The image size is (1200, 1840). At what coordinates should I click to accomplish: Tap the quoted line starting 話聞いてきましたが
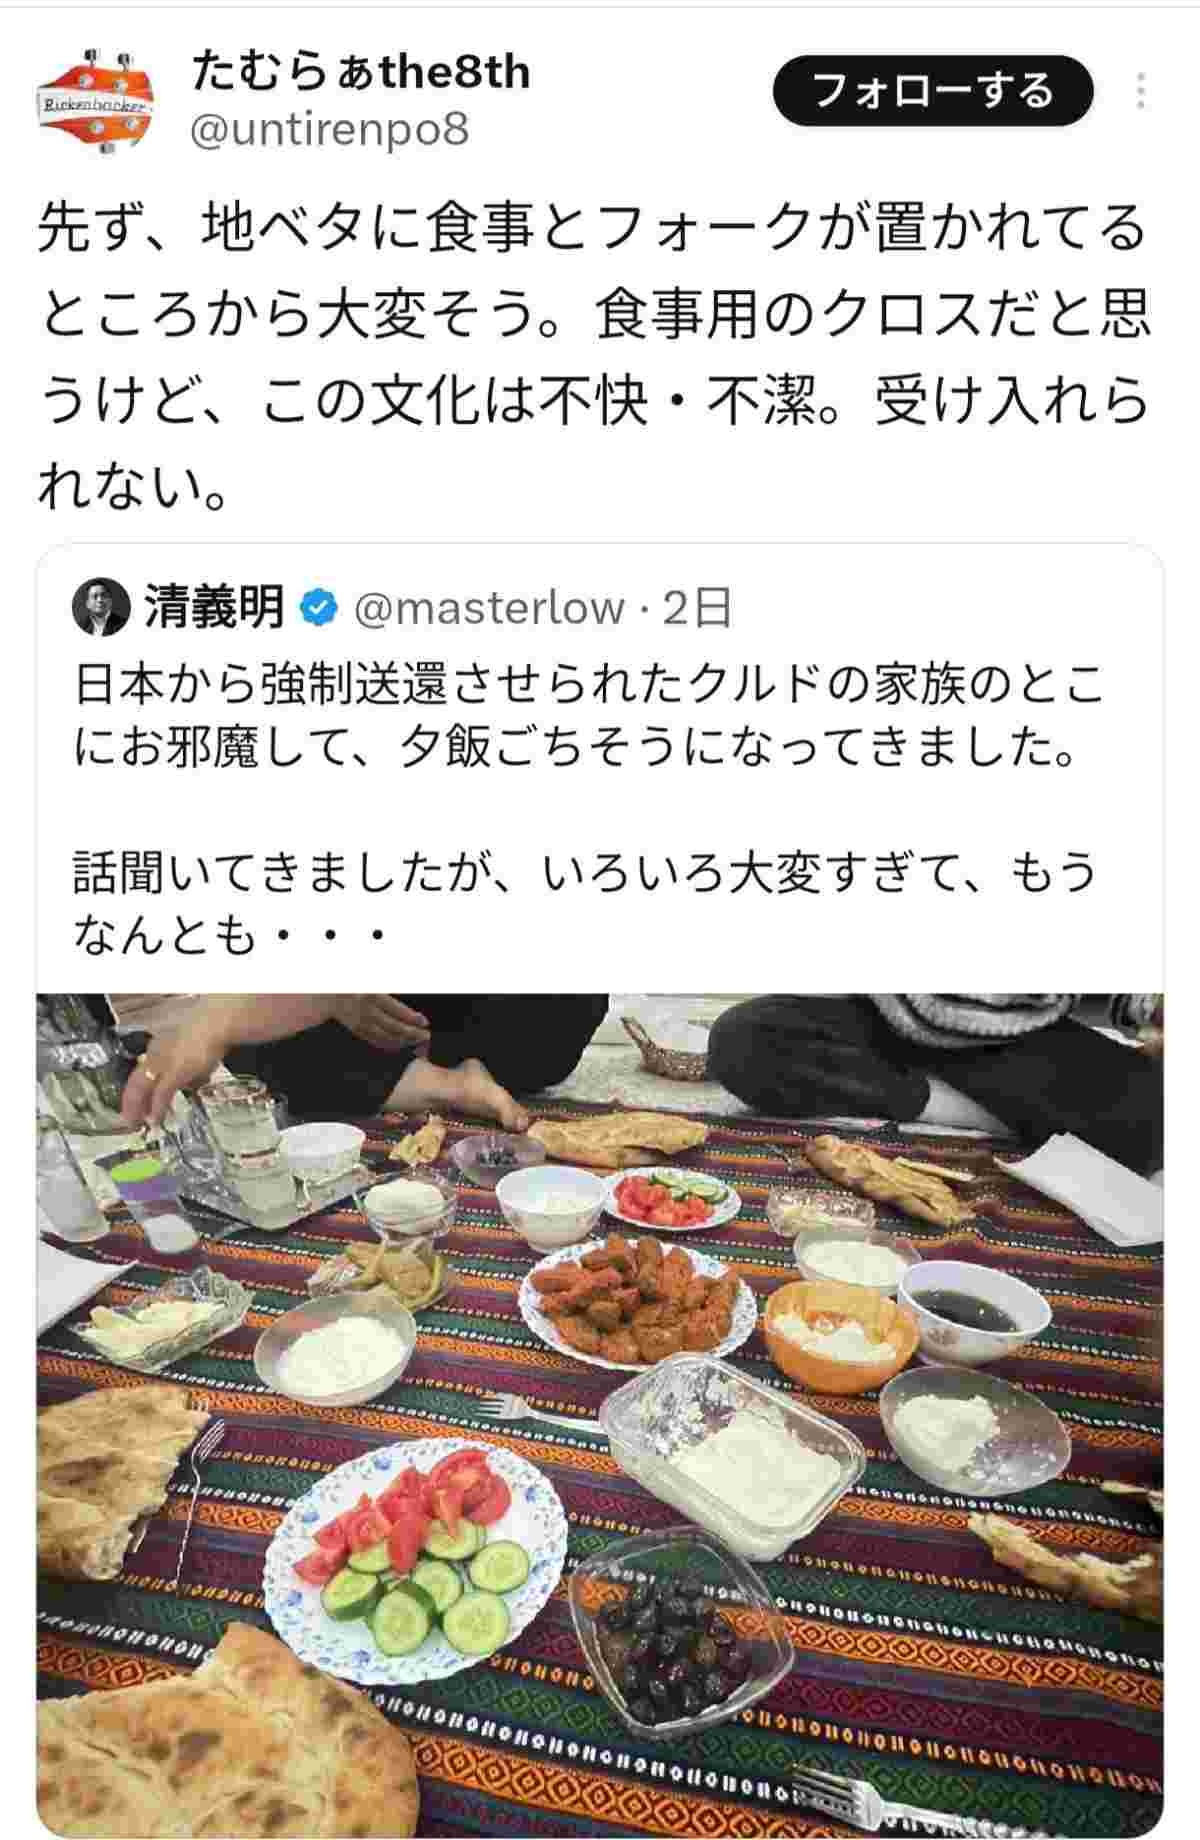(x=584, y=902)
